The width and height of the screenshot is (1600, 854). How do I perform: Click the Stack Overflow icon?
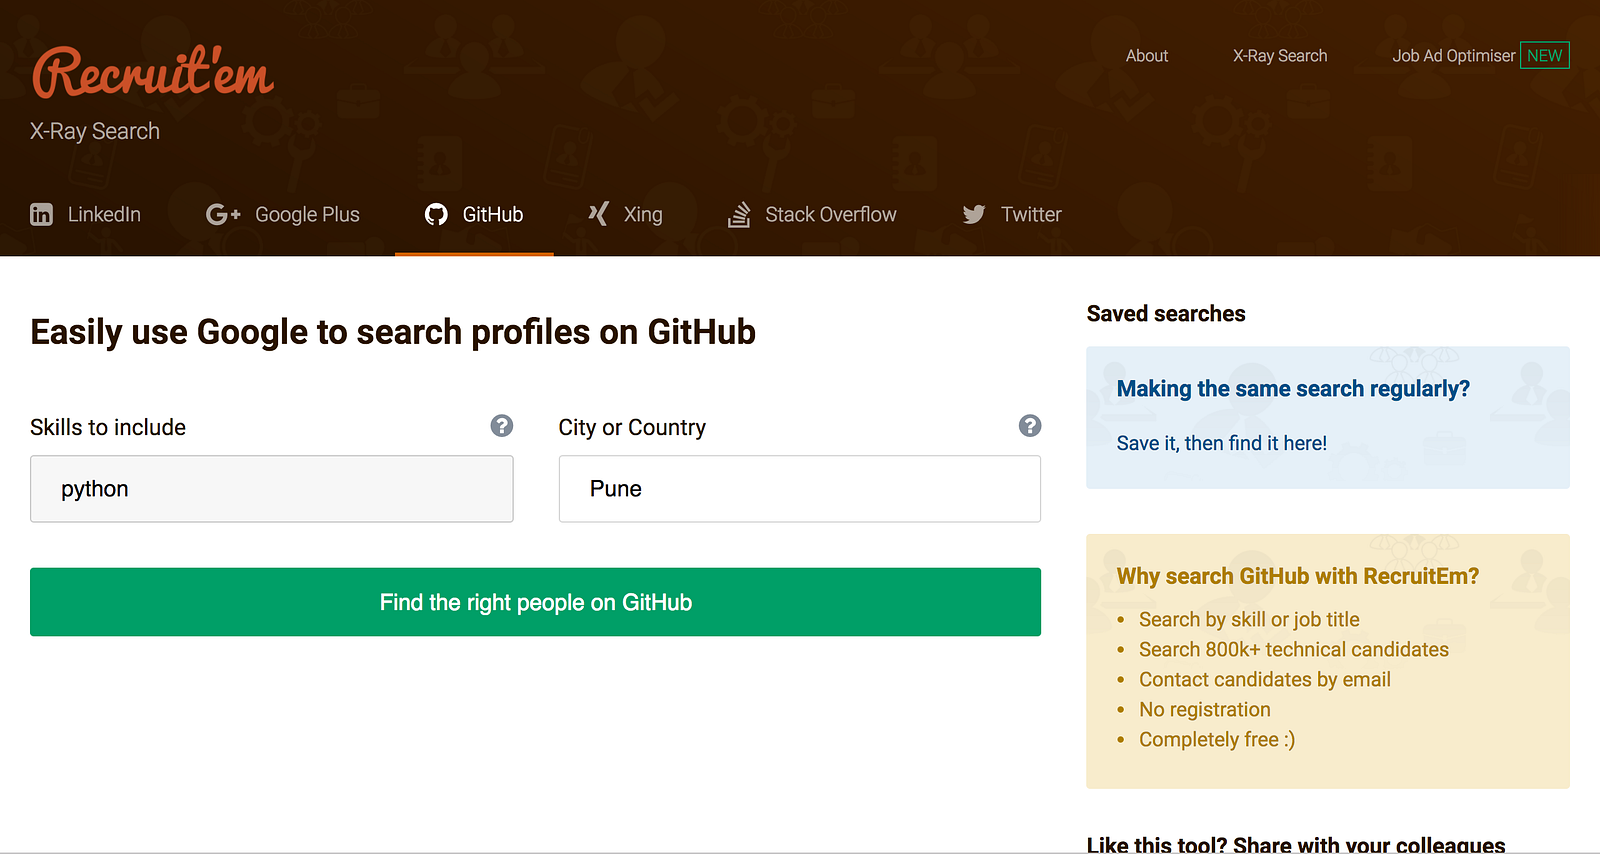pyautogui.click(x=739, y=214)
